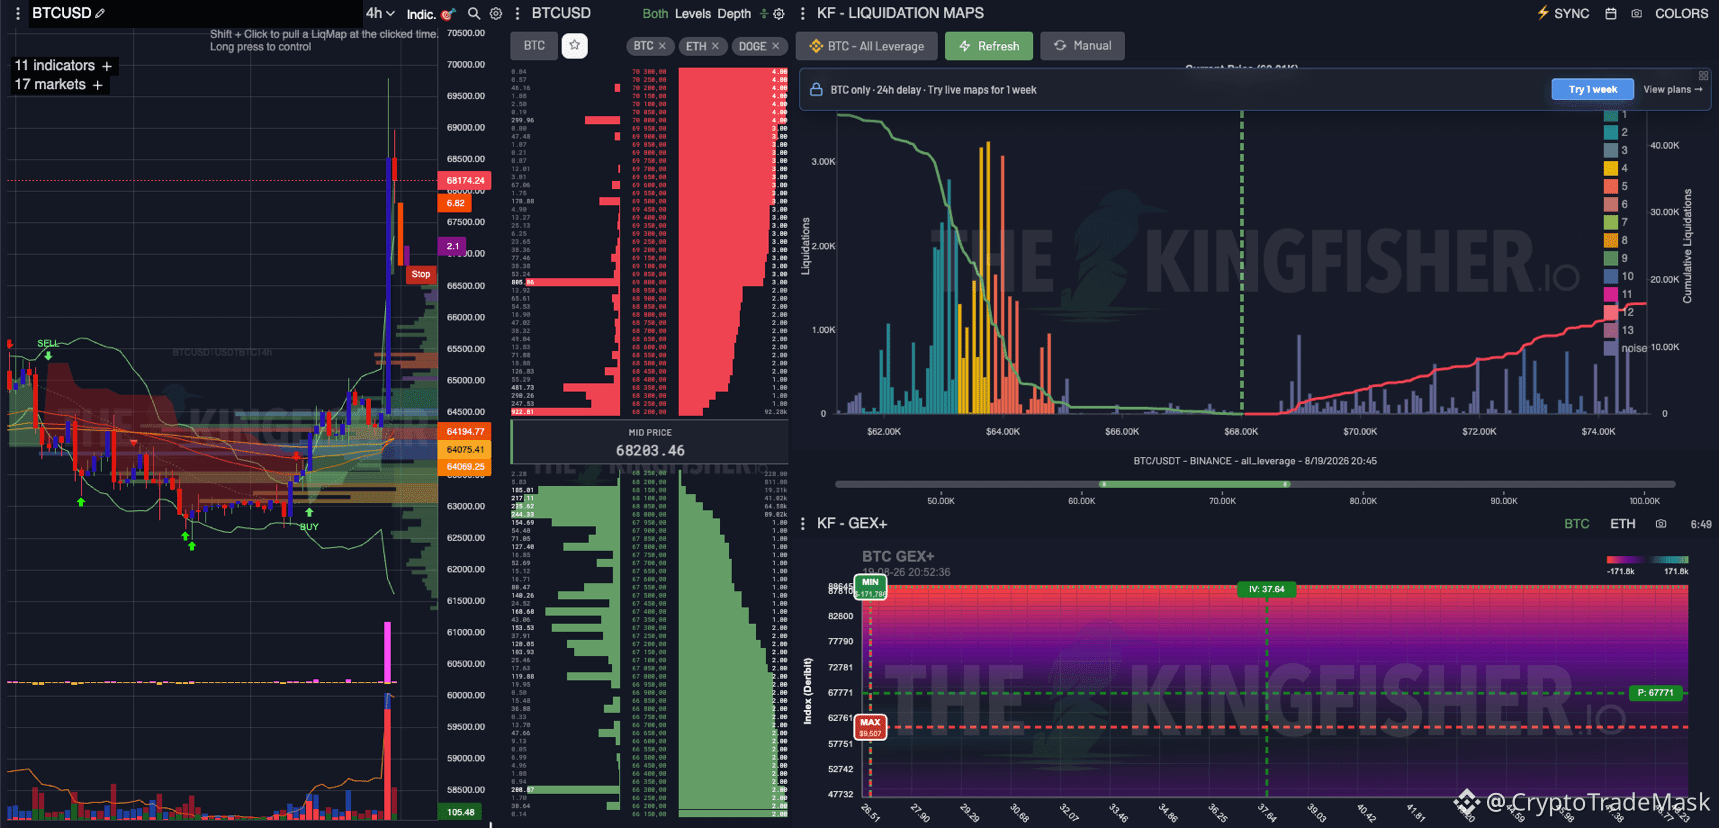
Task: Capture GEX+ chart with camera icon
Action: (x=1661, y=524)
